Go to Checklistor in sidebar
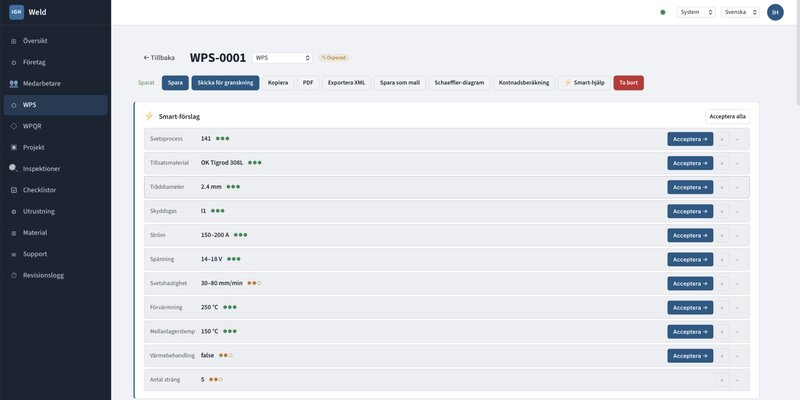The height and width of the screenshot is (400, 800). point(40,190)
